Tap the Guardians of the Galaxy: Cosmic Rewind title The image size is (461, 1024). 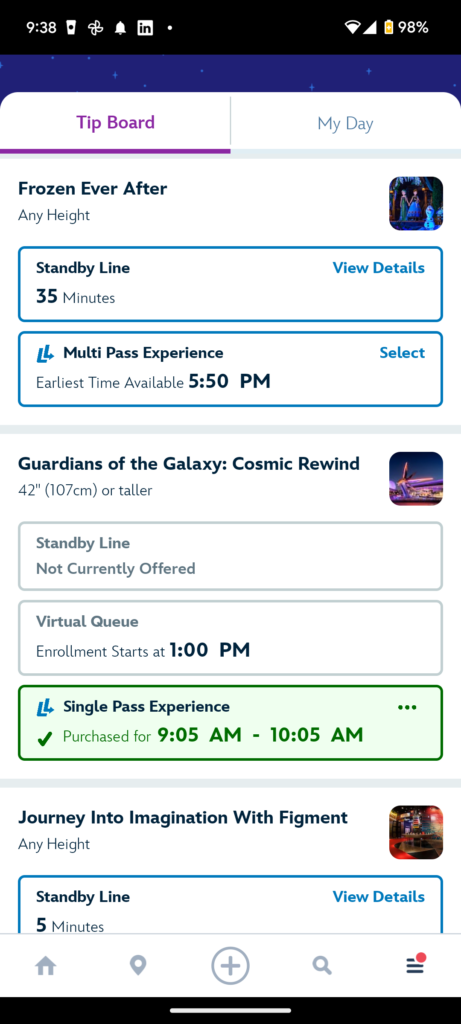[189, 464]
